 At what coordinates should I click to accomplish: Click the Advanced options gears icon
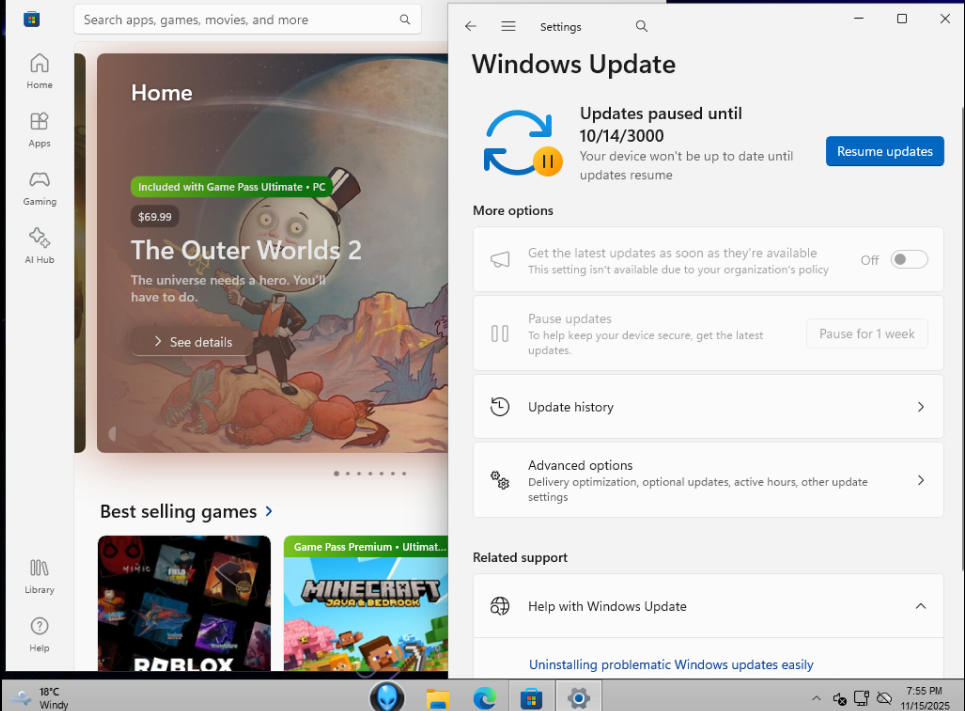(500, 480)
